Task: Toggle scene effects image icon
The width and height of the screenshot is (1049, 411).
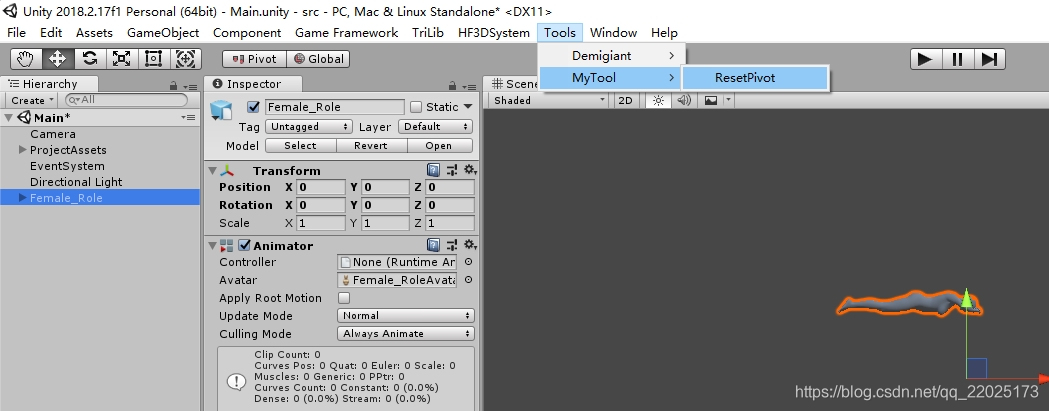Action: pos(710,100)
